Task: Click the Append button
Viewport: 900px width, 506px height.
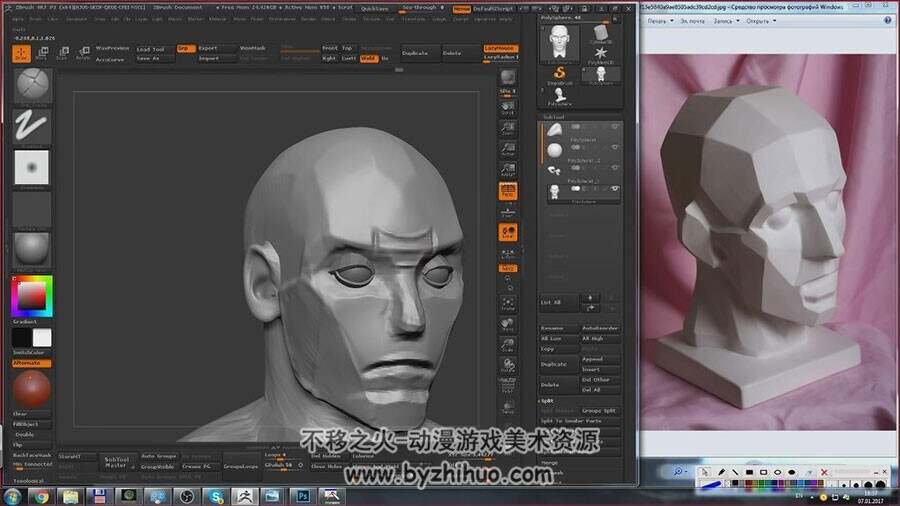Action: pyautogui.click(x=600, y=359)
